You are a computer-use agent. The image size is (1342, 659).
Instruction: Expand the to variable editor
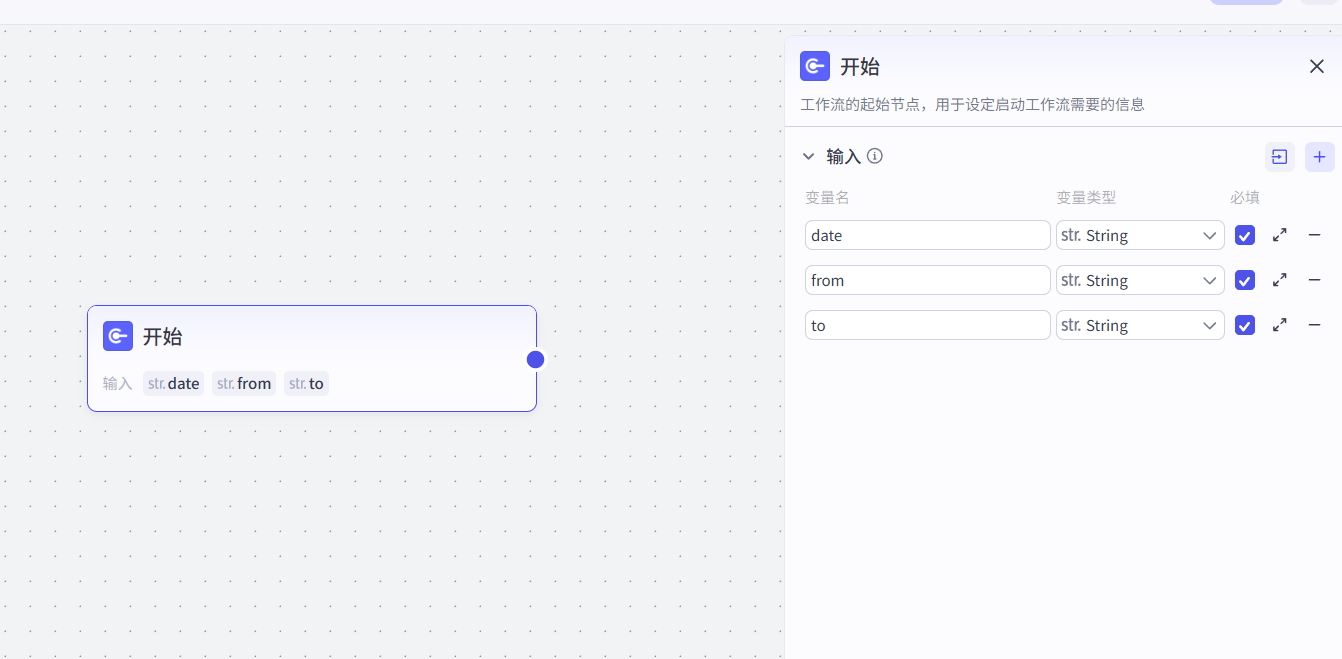coord(1279,325)
